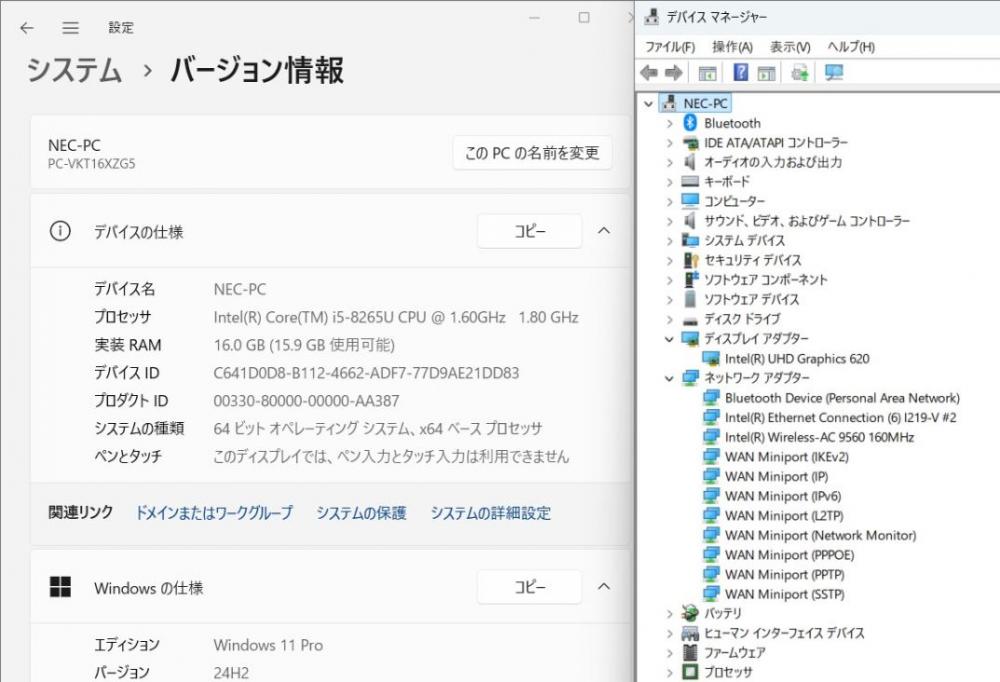
Task: Click the update driver toolbar icon
Action: [800, 73]
